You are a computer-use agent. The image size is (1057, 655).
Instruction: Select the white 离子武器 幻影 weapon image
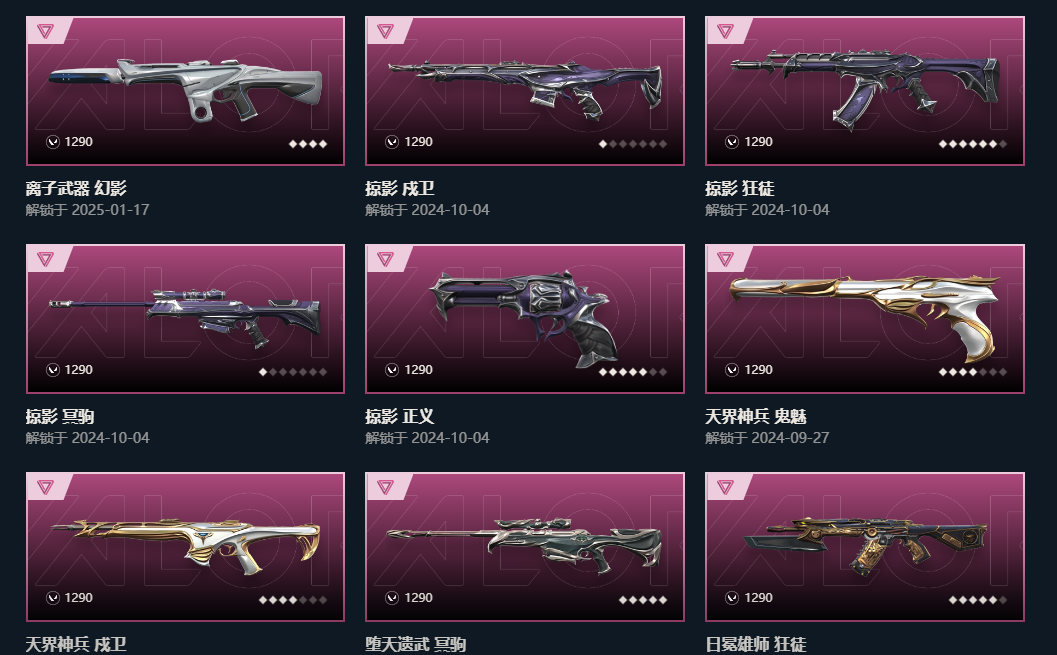tap(185, 89)
